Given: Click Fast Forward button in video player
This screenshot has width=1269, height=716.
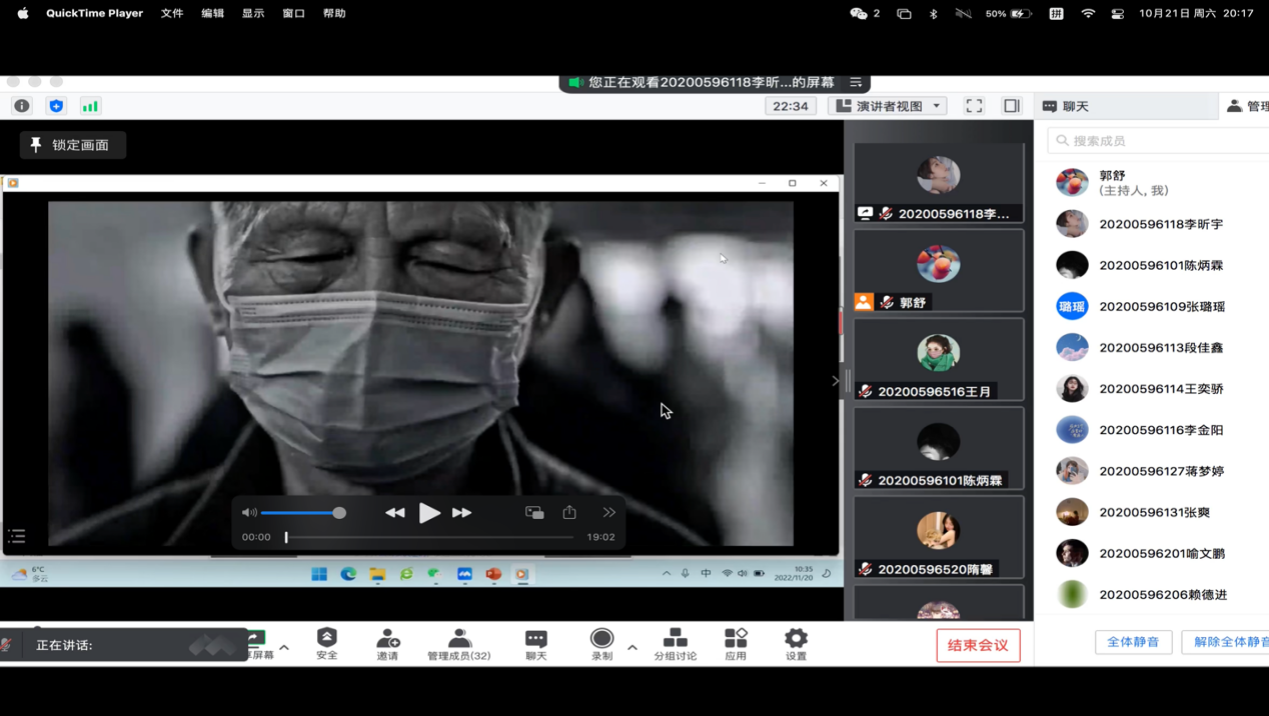Looking at the screenshot, I should pos(462,512).
